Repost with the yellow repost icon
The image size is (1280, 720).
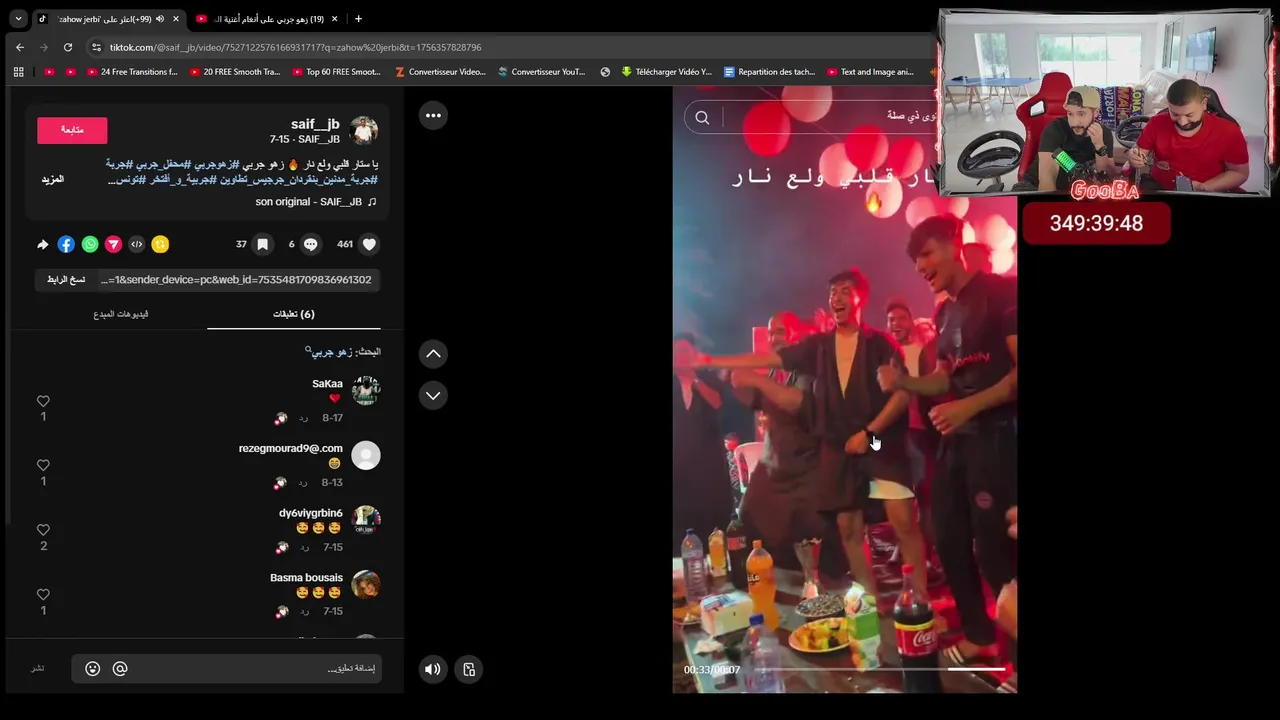point(160,244)
